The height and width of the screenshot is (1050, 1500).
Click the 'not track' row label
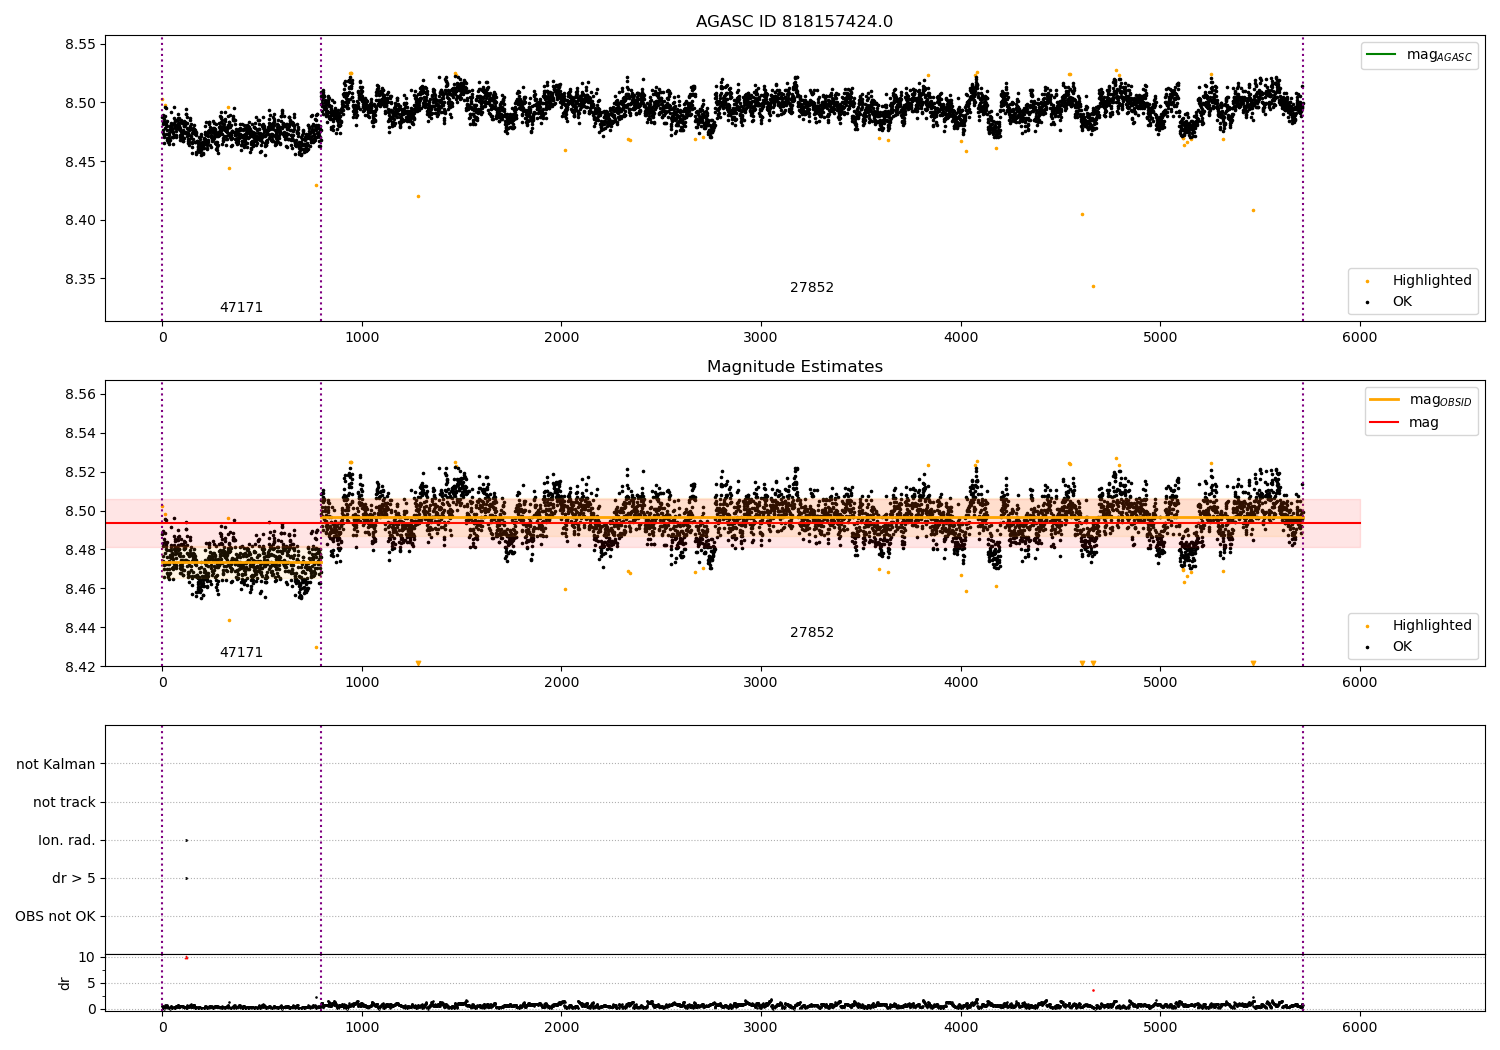(64, 803)
